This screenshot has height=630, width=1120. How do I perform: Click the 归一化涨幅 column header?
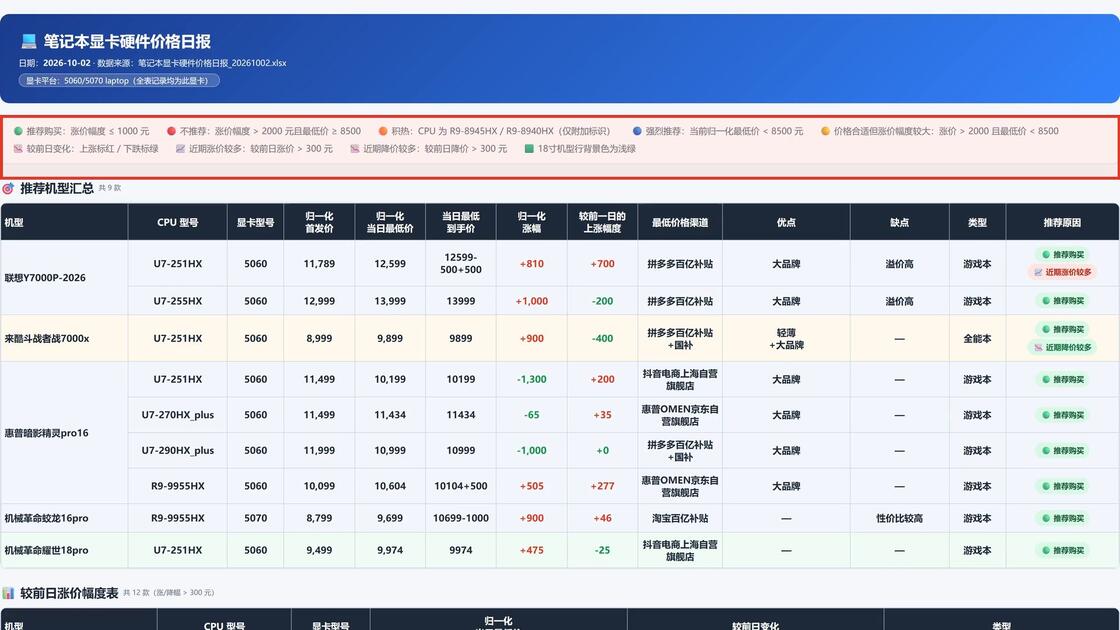click(531, 222)
